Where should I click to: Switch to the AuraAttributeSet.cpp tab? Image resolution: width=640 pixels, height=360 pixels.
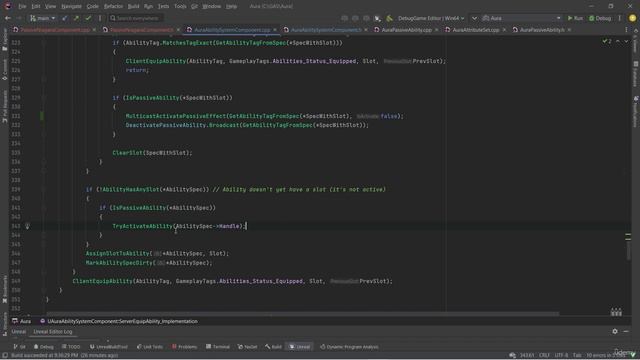(476, 30)
